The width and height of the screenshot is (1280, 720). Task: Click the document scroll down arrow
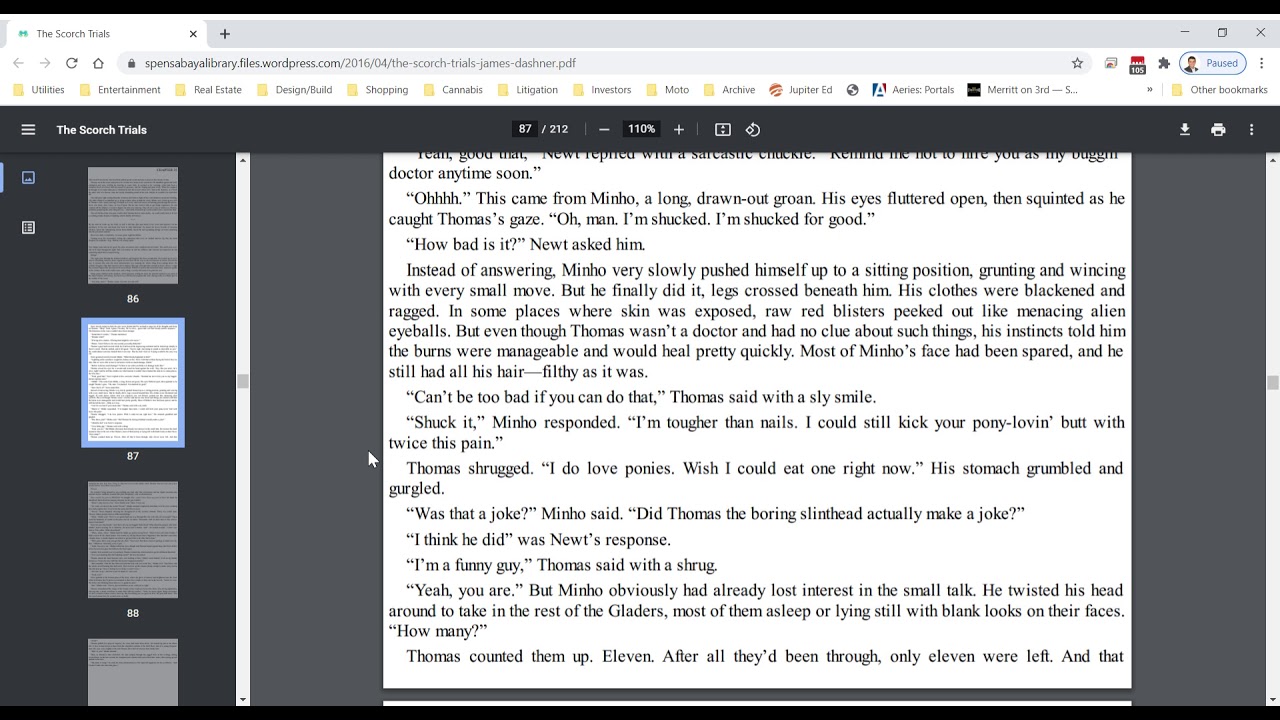[x=1272, y=700]
